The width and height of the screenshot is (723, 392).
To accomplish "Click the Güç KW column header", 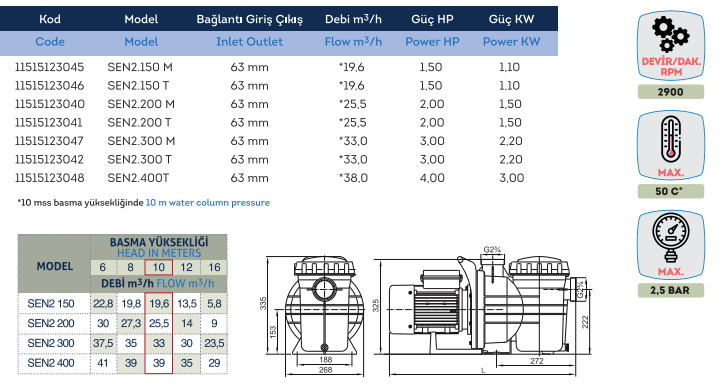I will click(x=511, y=30).
